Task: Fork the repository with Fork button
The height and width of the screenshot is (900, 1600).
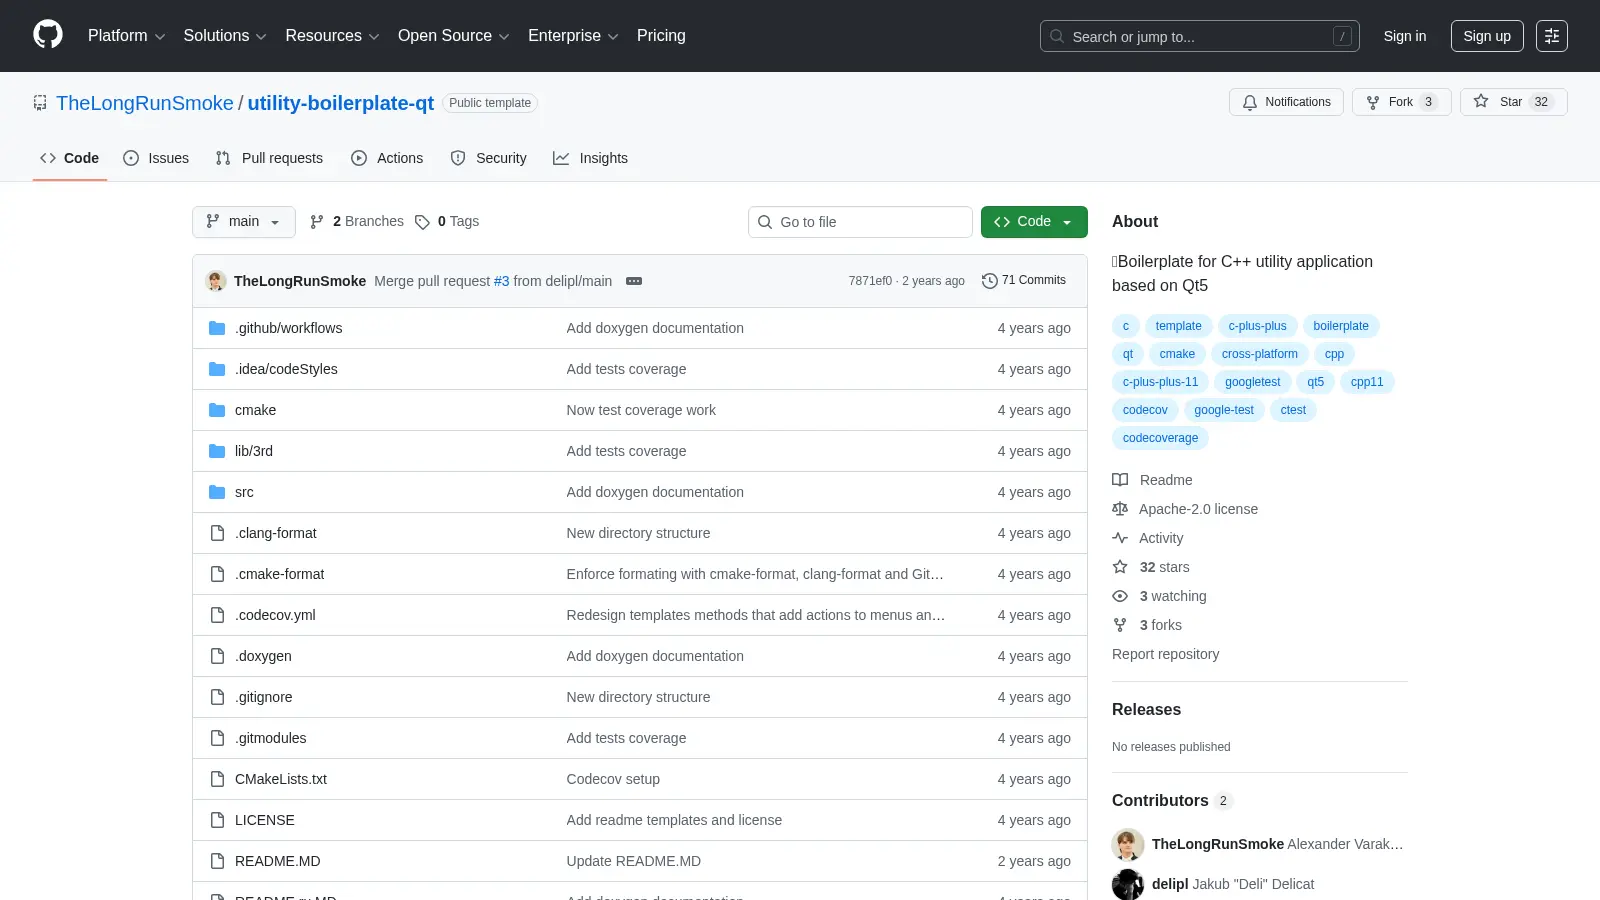Action: pos(1401,102)
